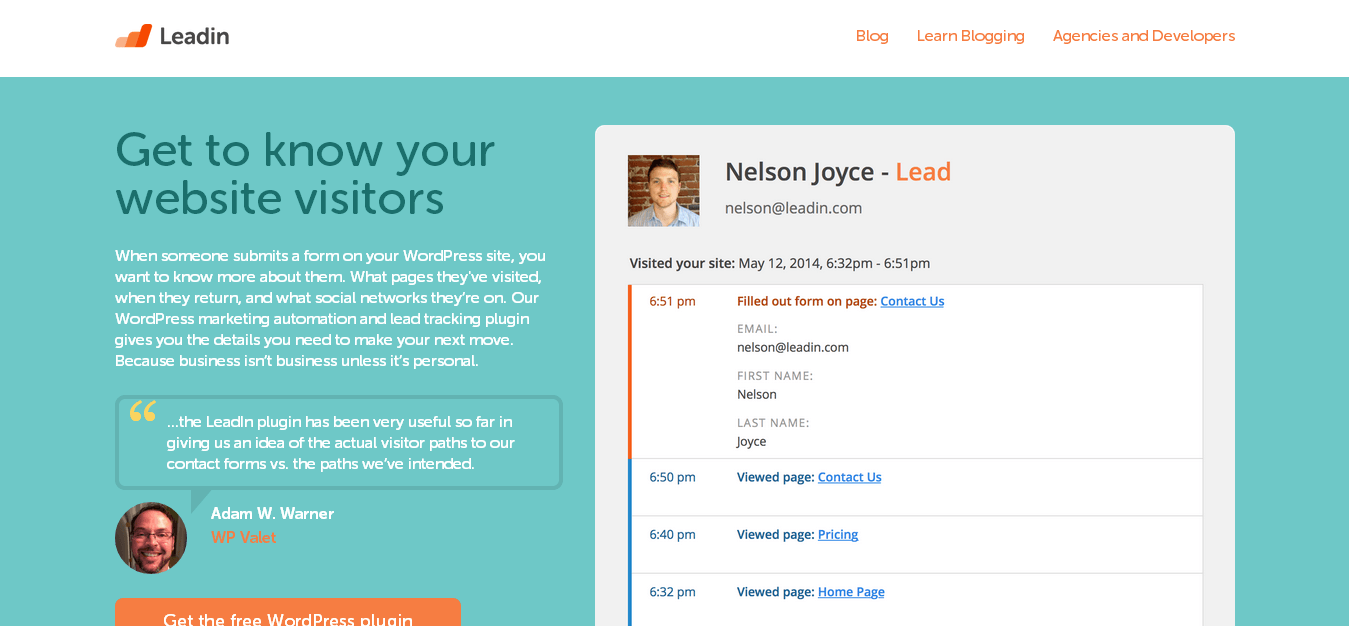The image size is (1349, 626).
Task: Click the intro paragraph about WordPress forms
Action: (x=331, y=308)
